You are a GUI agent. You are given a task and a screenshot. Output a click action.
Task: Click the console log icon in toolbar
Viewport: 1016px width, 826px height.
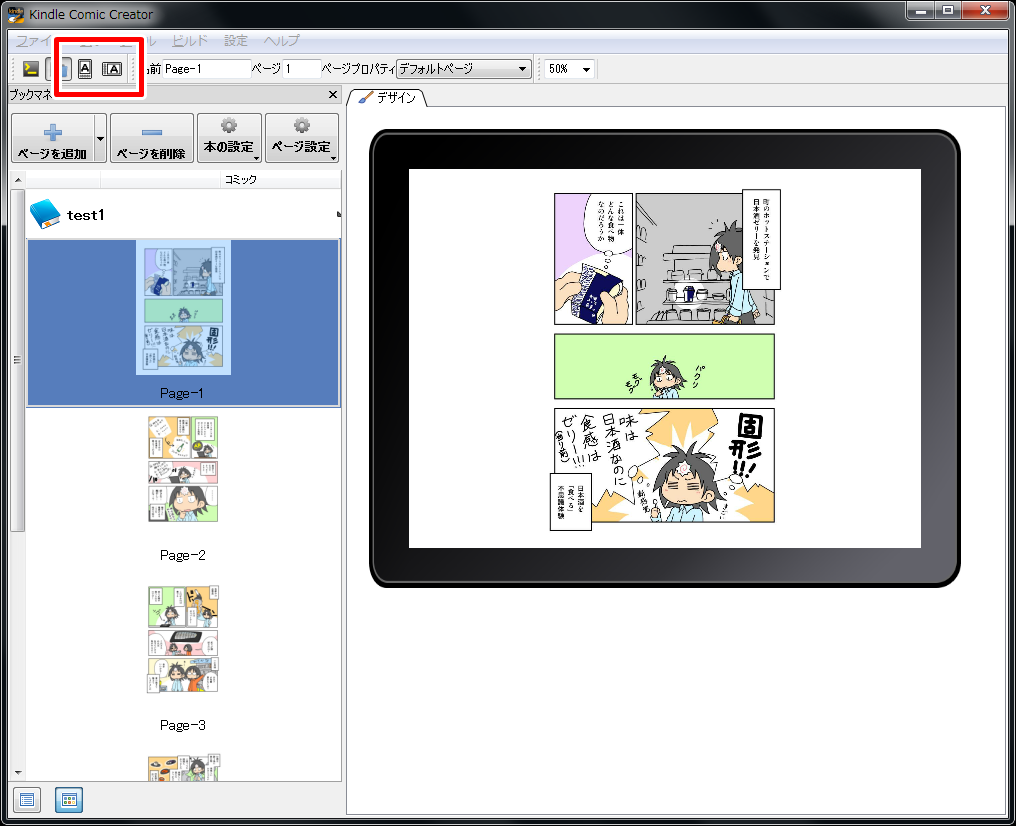[x=30, y=69]
